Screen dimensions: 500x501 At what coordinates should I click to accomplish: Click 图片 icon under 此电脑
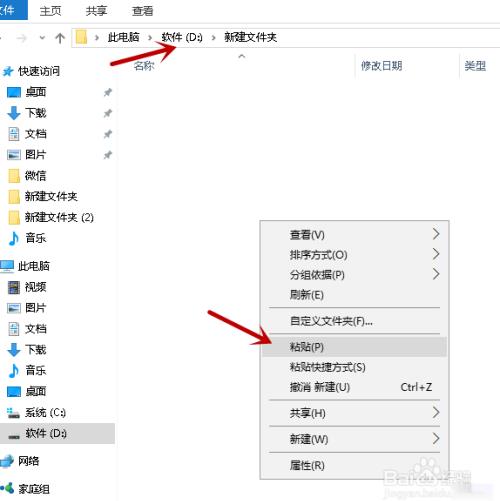(x=14, y=308)
